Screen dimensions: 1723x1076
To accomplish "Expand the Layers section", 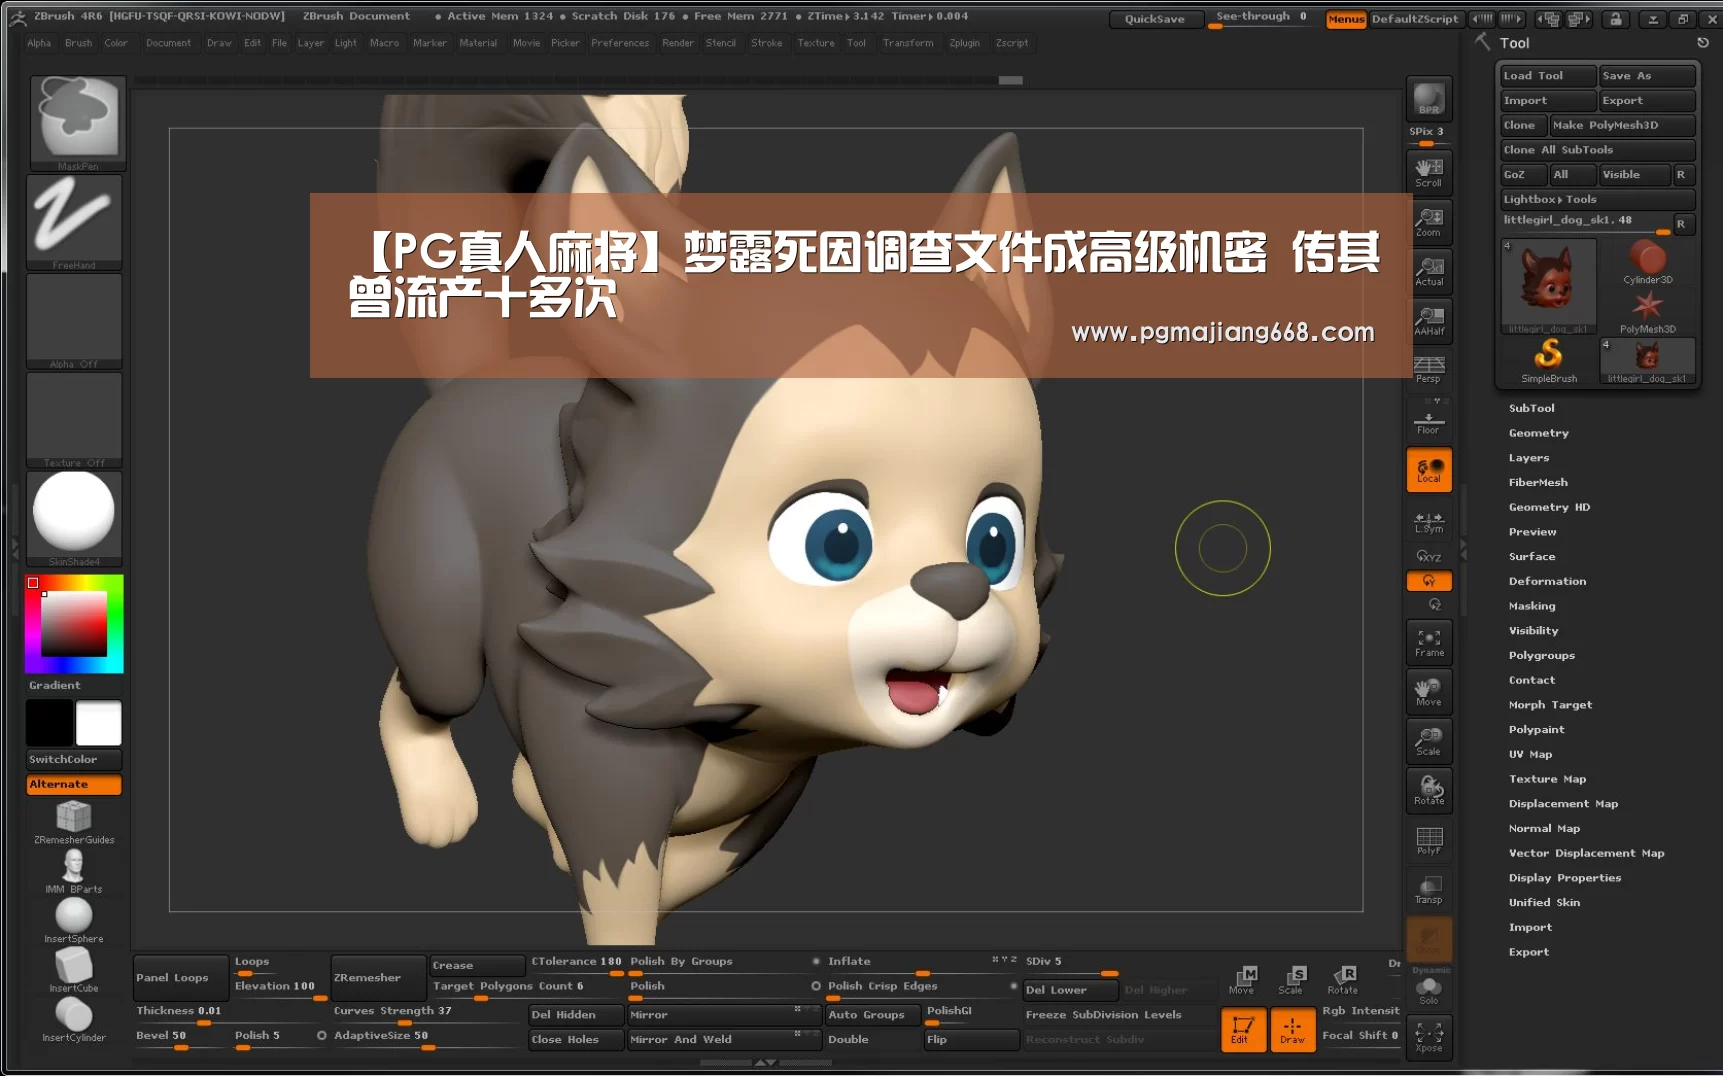I will [1528, 458].
